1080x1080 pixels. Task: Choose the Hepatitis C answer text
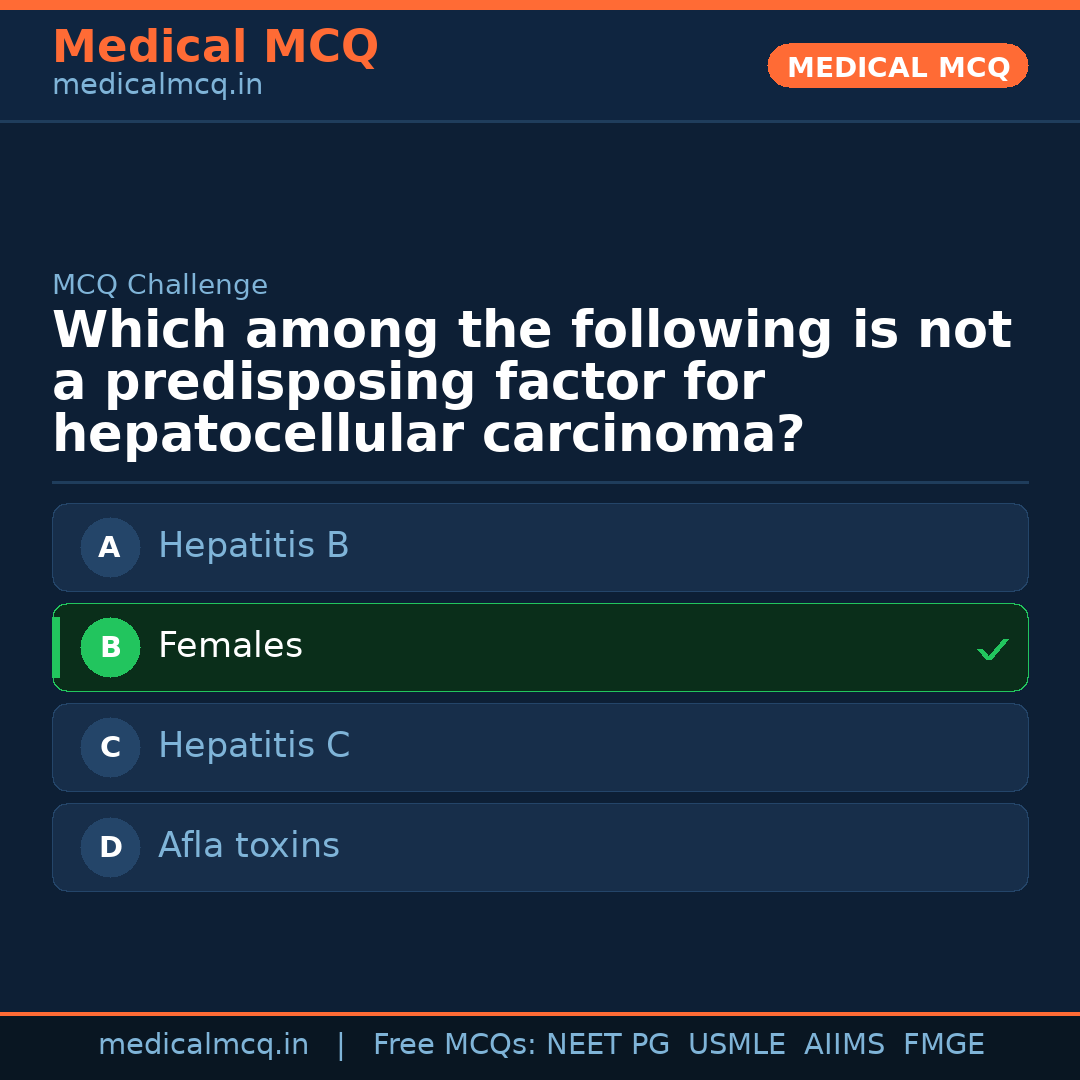point(254,746)
